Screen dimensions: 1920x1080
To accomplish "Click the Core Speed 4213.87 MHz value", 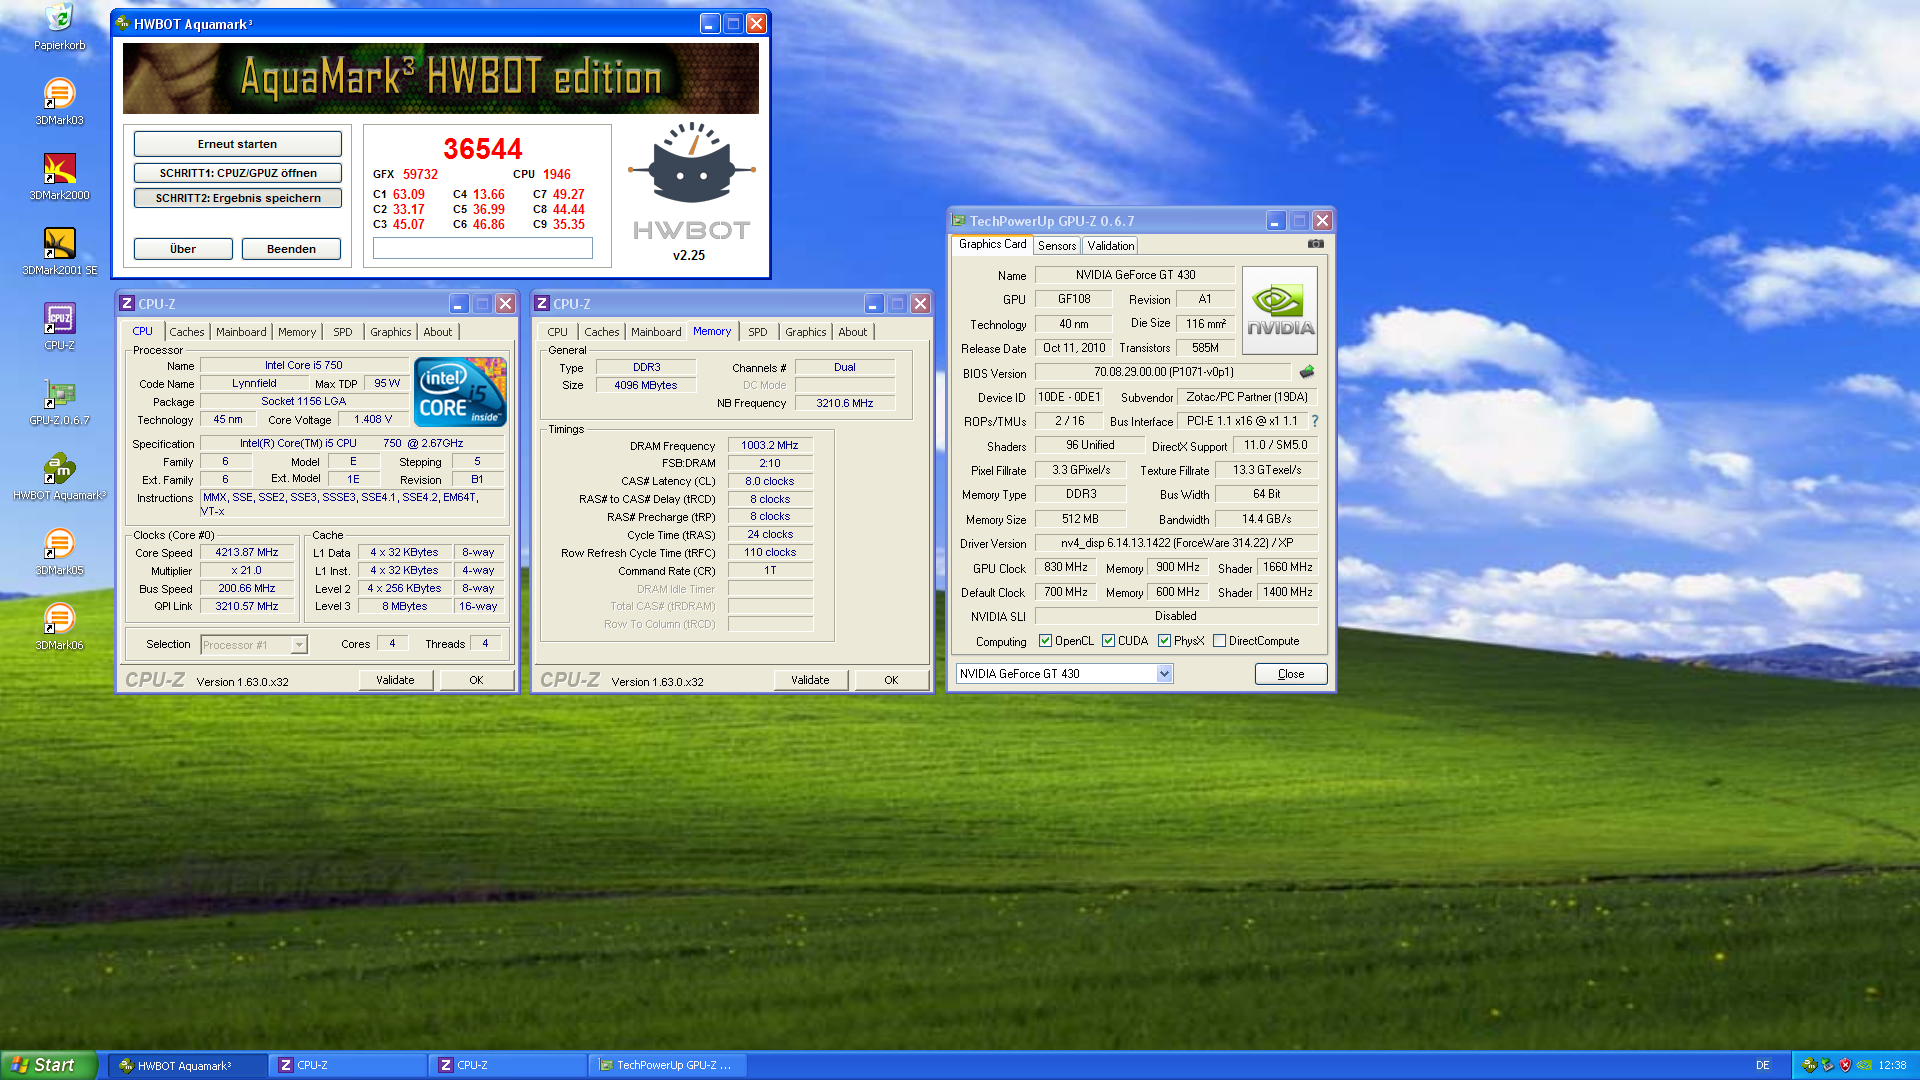I will click(247, 552).
